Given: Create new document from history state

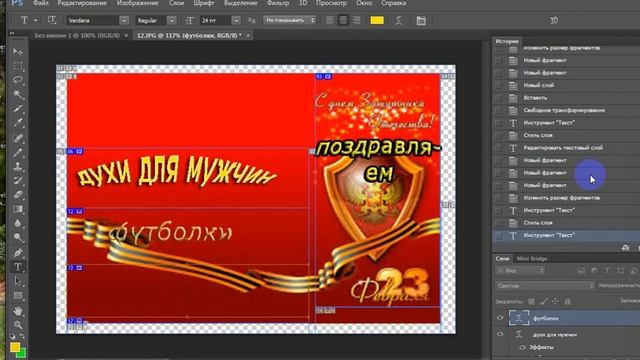Looking at the screenshot, I should click(625, 248).
